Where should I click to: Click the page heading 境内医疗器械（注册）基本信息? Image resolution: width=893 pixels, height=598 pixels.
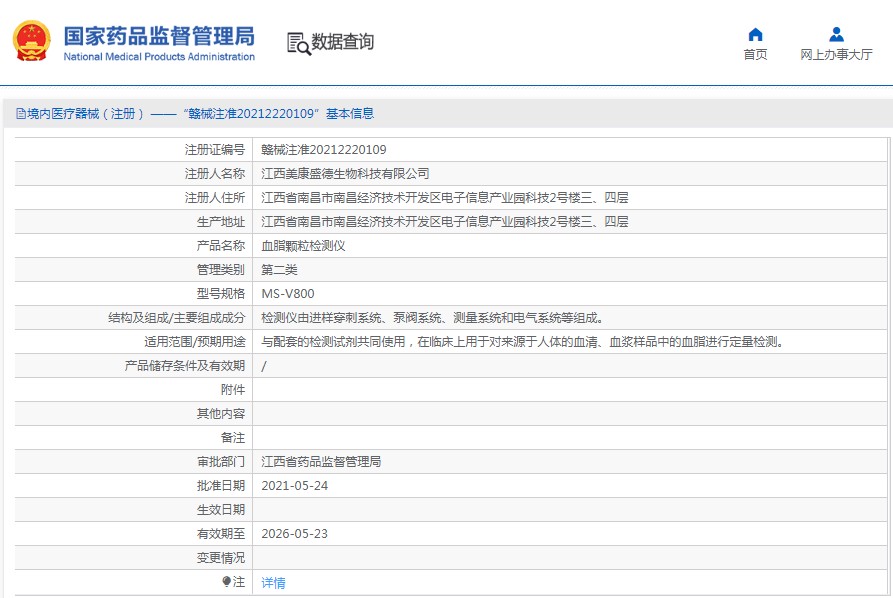point(200,113)
